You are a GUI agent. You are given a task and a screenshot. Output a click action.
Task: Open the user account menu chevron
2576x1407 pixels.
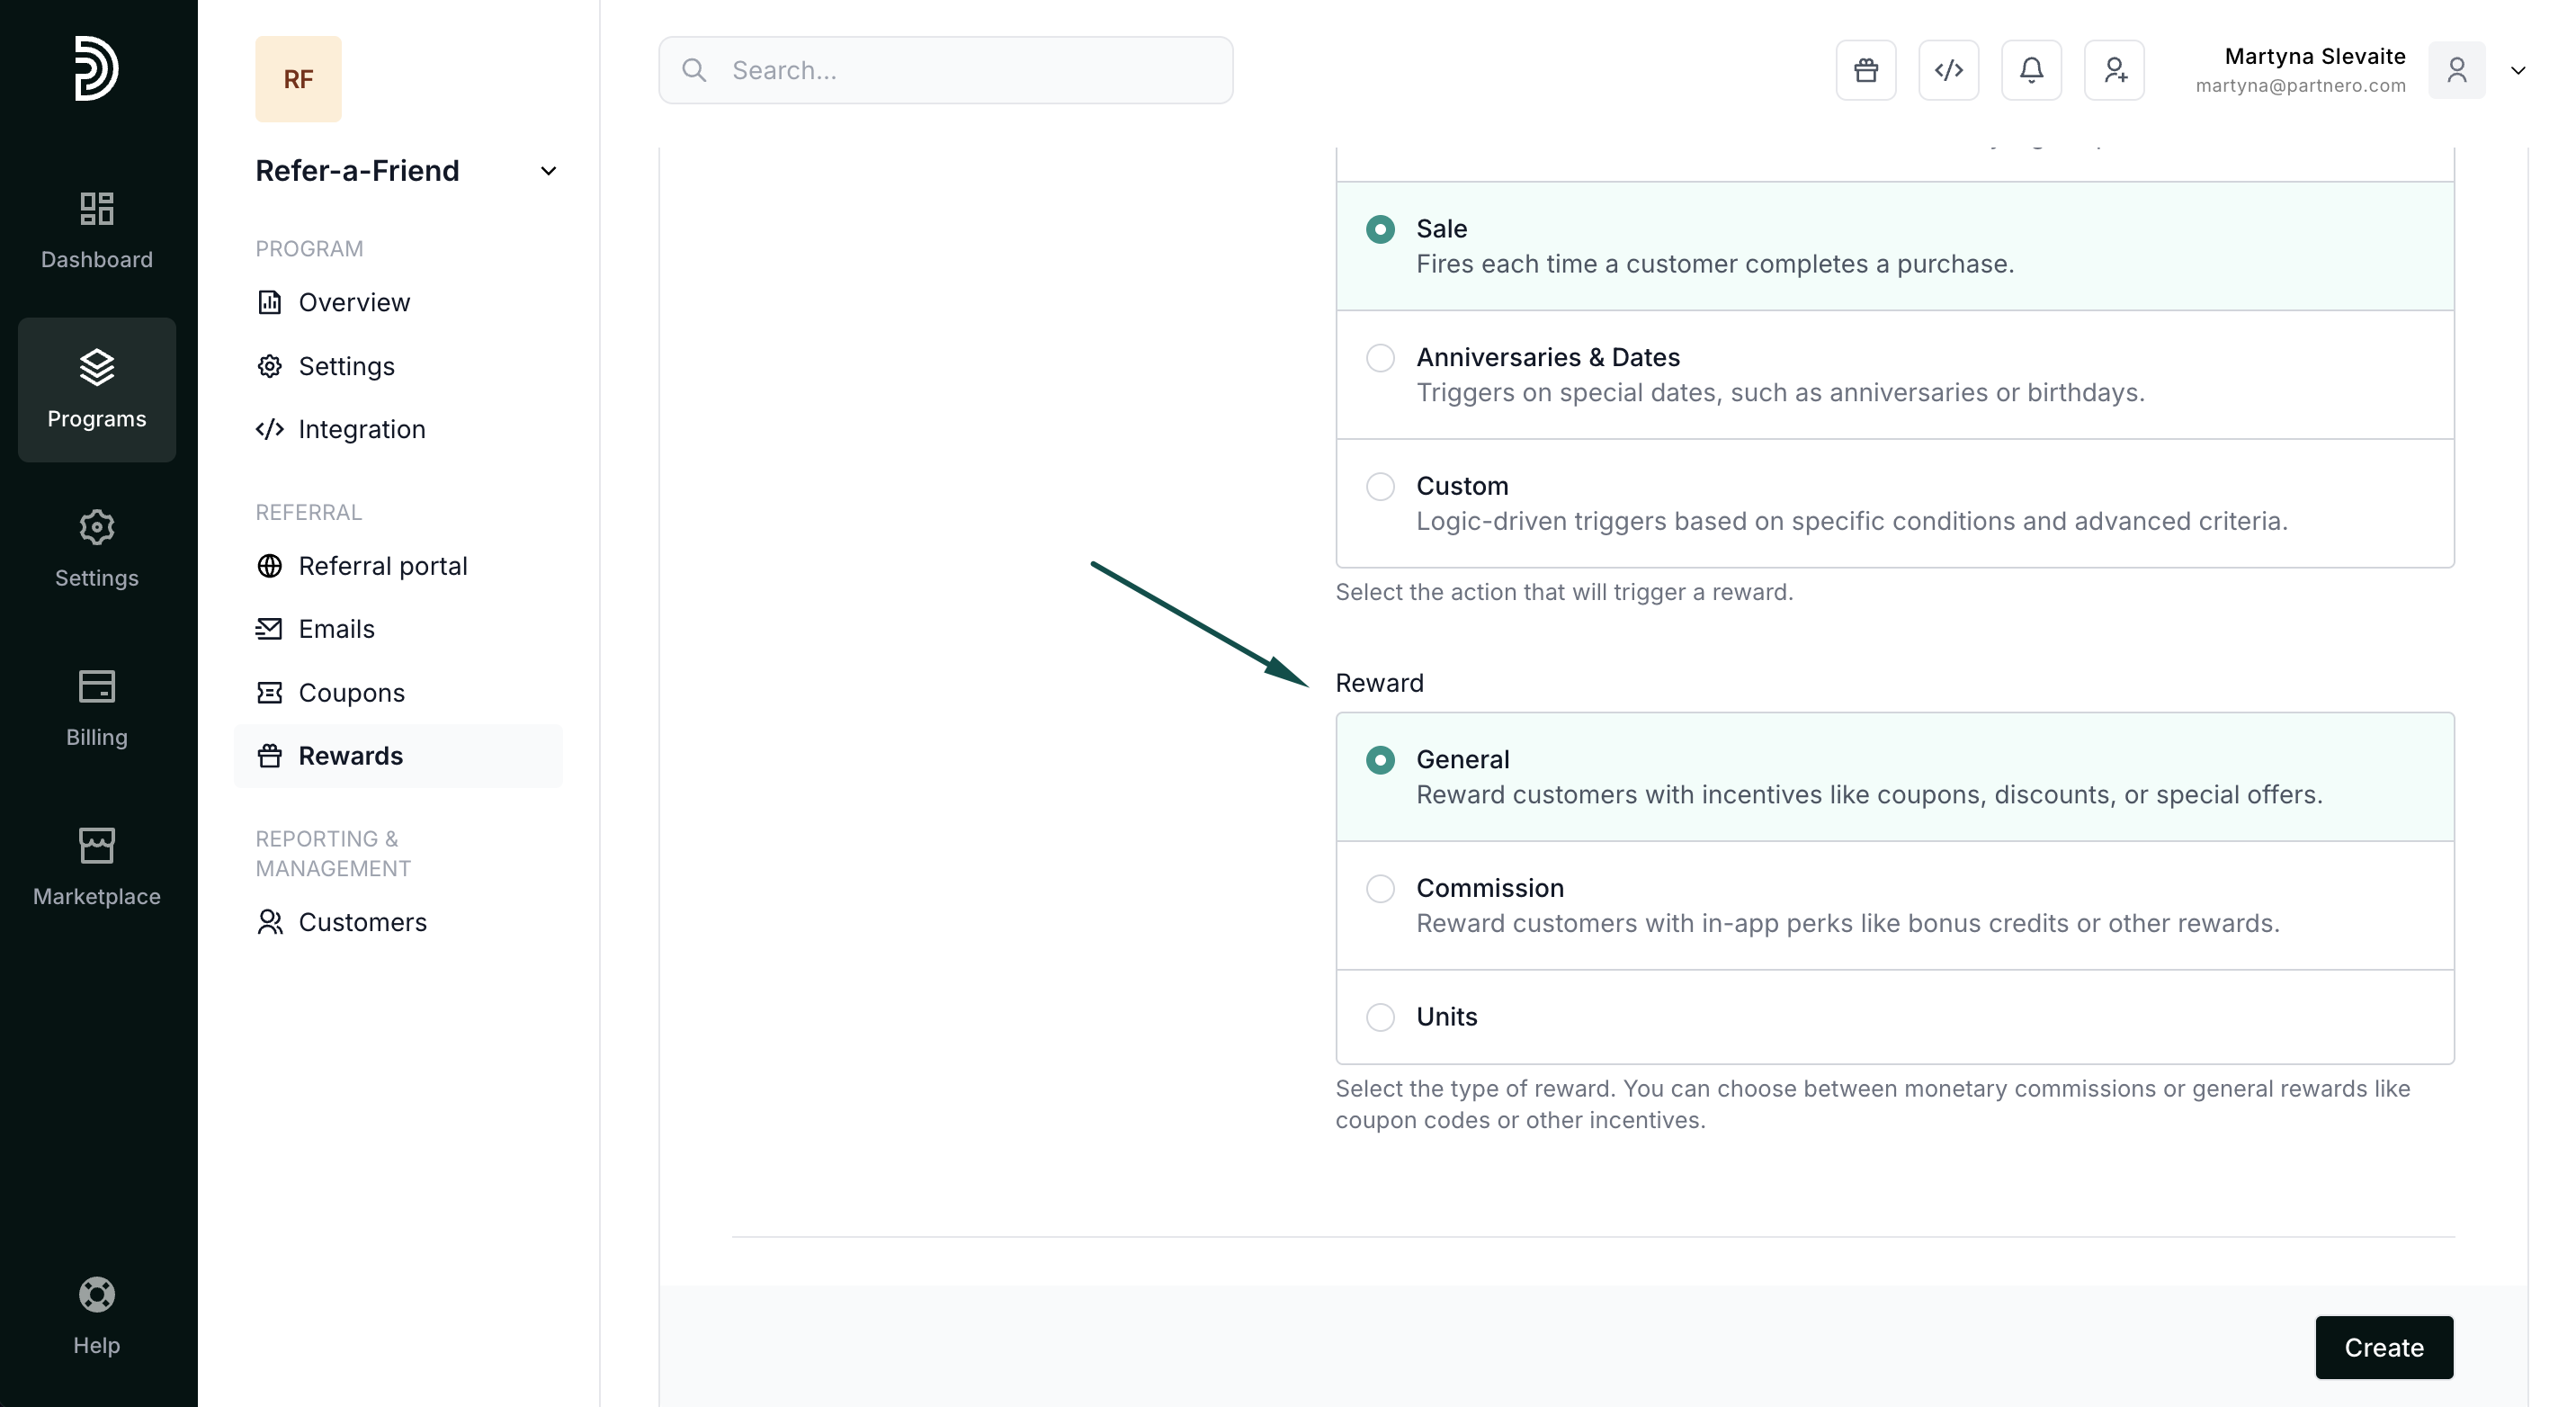click(x=2518, y=70)
